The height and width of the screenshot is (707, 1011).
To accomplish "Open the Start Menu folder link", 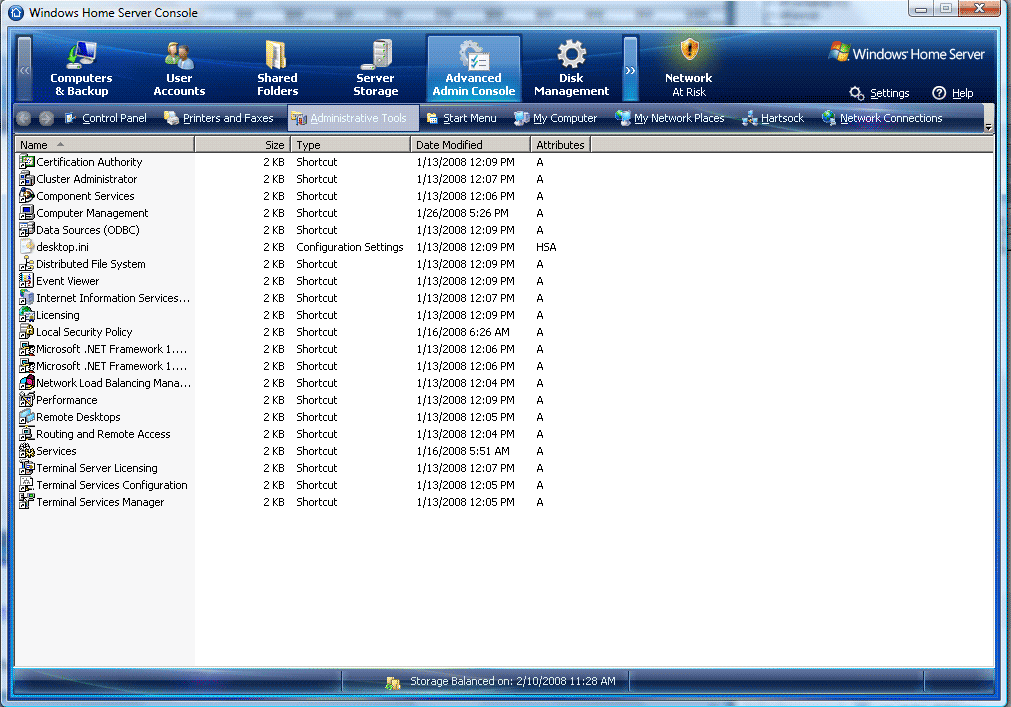I will coord(462,119).
